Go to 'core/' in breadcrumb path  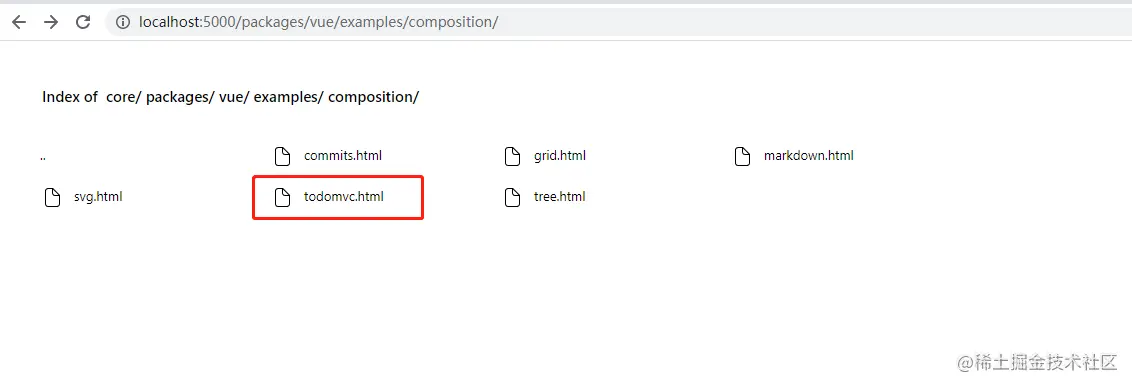123,97
